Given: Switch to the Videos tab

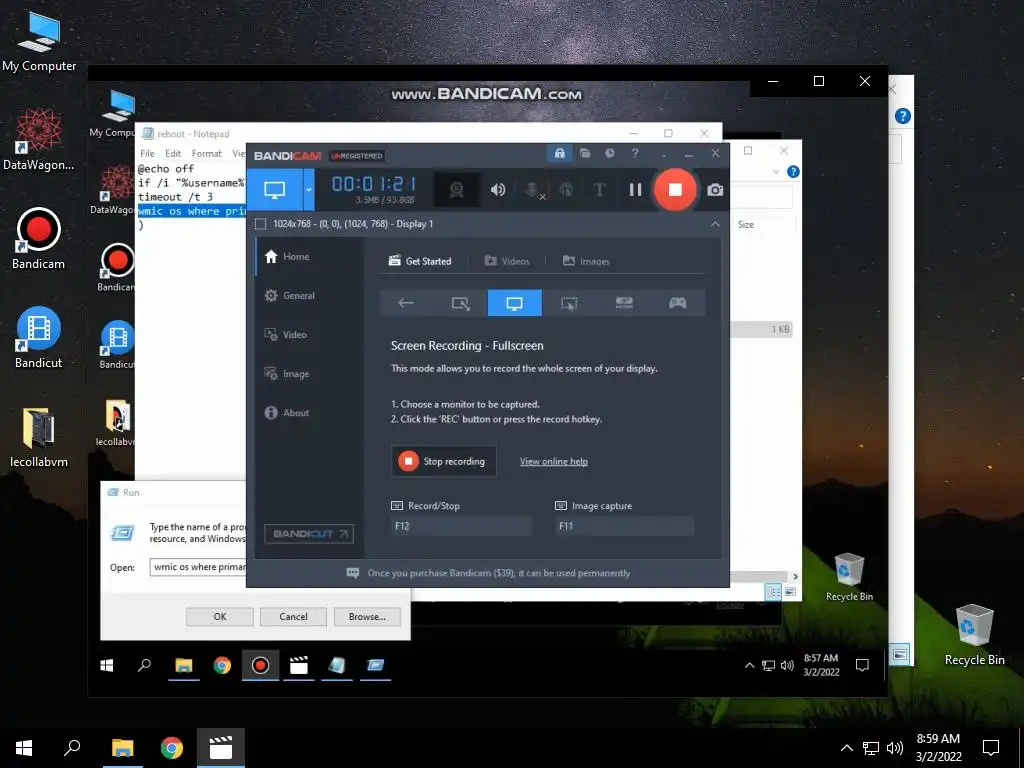Looking at the screenshot, I should coord(507,261).
